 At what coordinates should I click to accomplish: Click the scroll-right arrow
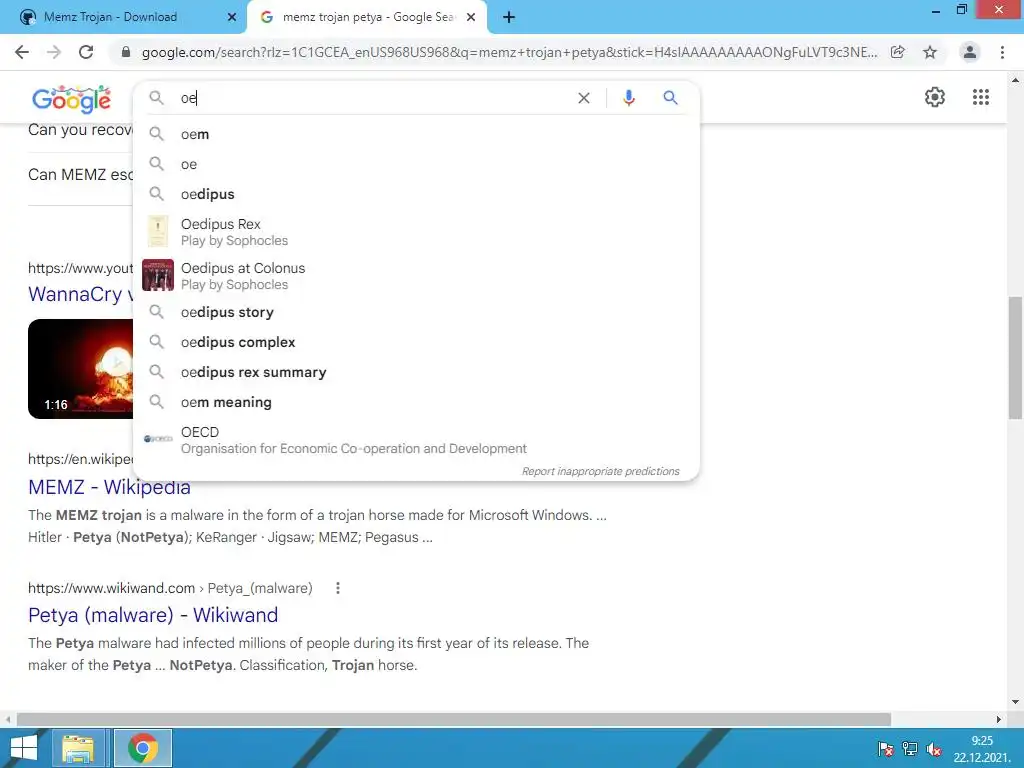999,719
